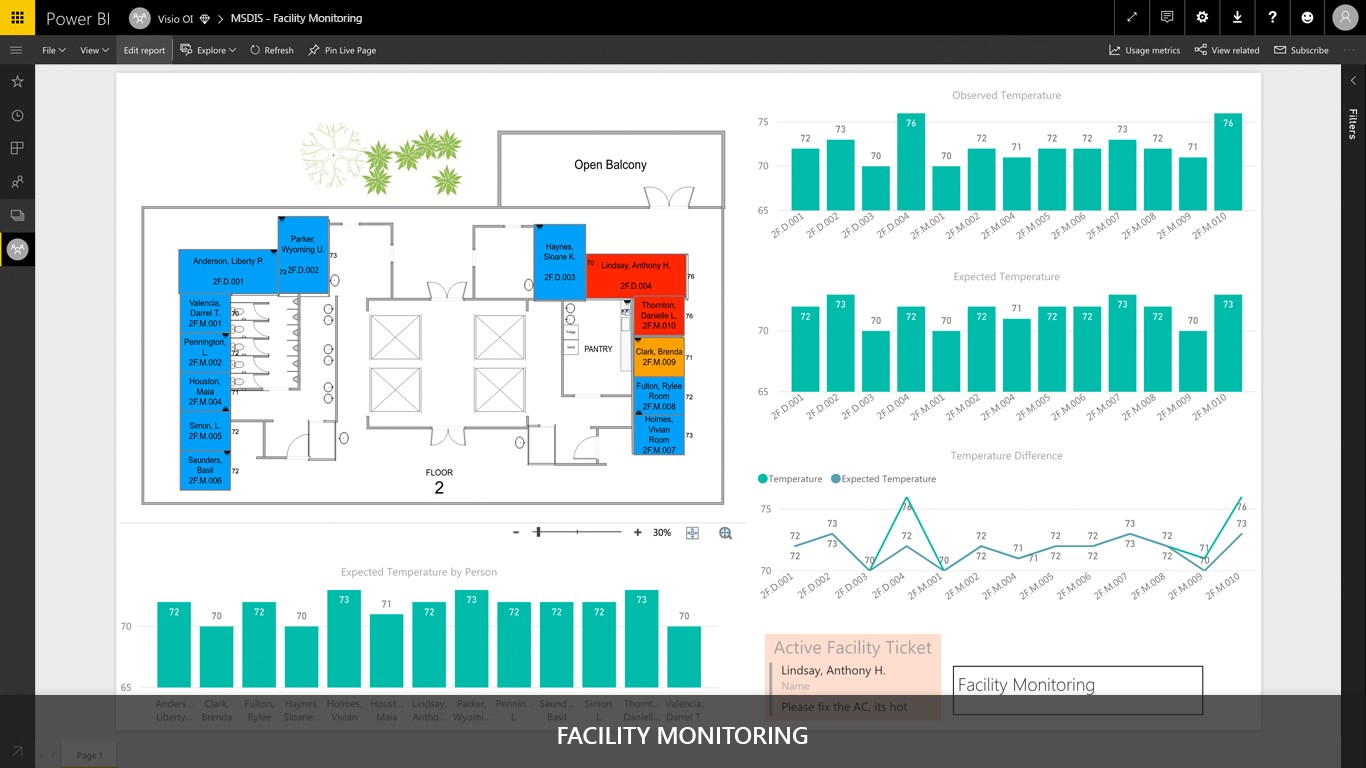Click Holmes, Vivian bar in person chart
The image size is (1366, 768).
coord(344,639)
